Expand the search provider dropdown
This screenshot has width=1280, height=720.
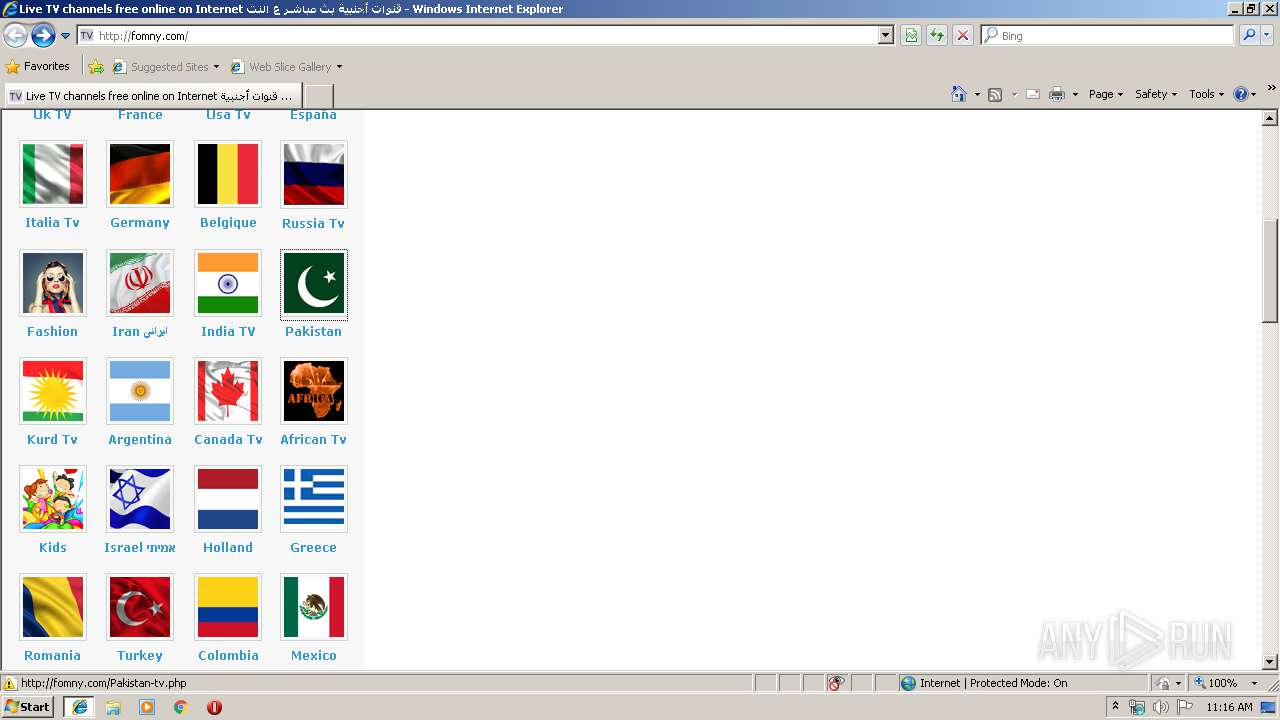point(1268,35)
